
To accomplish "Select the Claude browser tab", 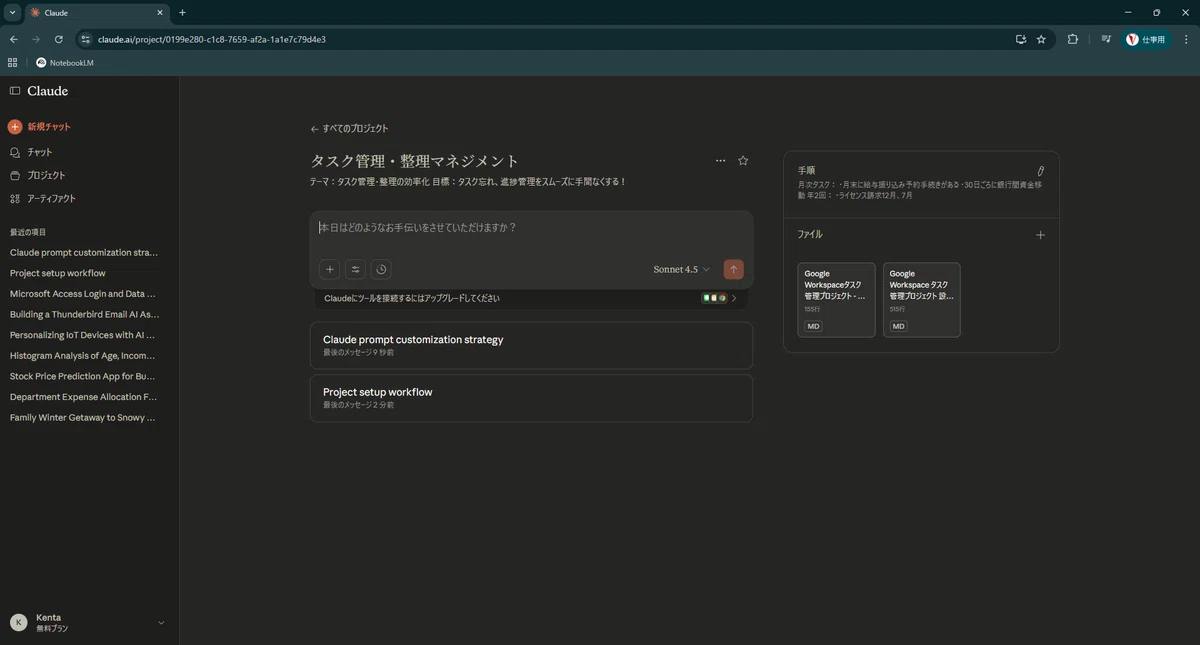I will (96, 13).
